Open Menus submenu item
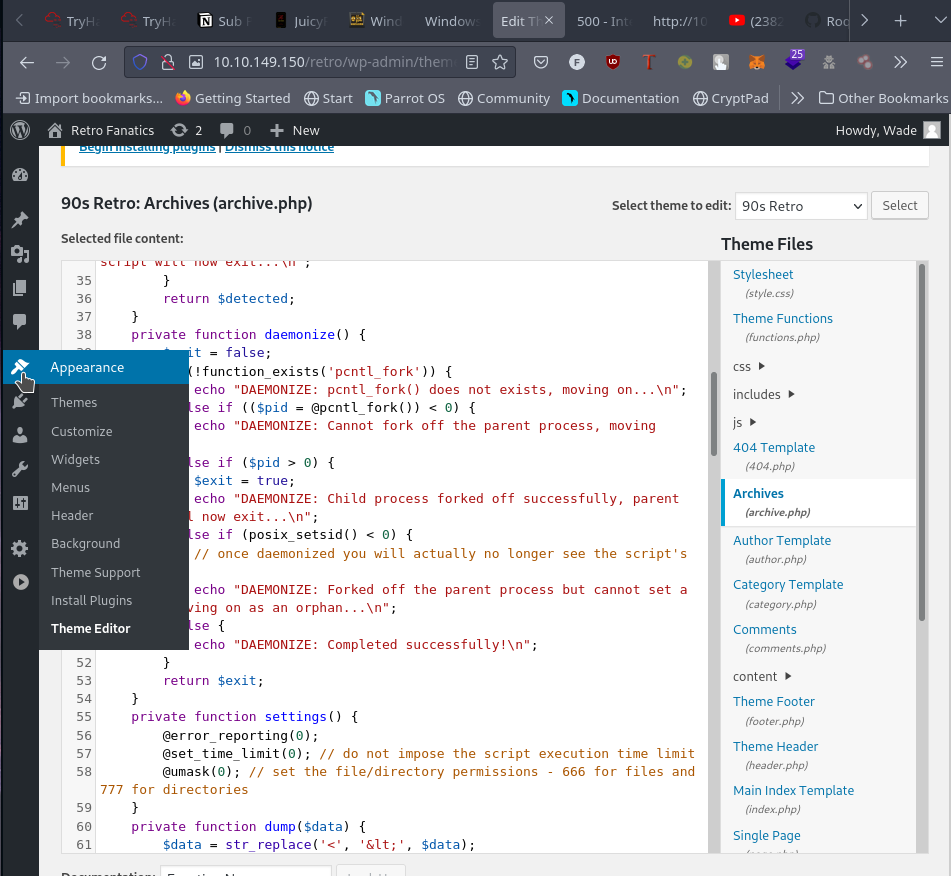The width and height of the screenshot is (951, 876). [70, 488]
